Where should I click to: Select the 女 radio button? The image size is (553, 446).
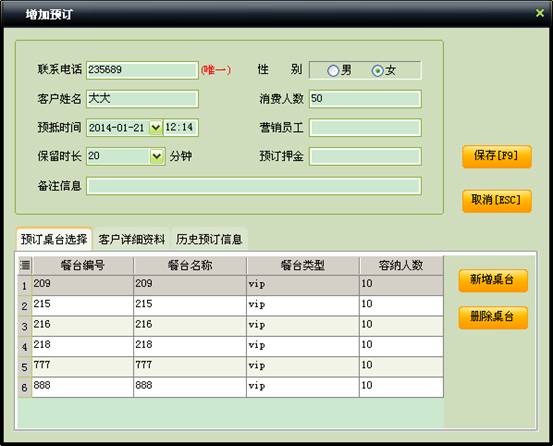(377, 71)
